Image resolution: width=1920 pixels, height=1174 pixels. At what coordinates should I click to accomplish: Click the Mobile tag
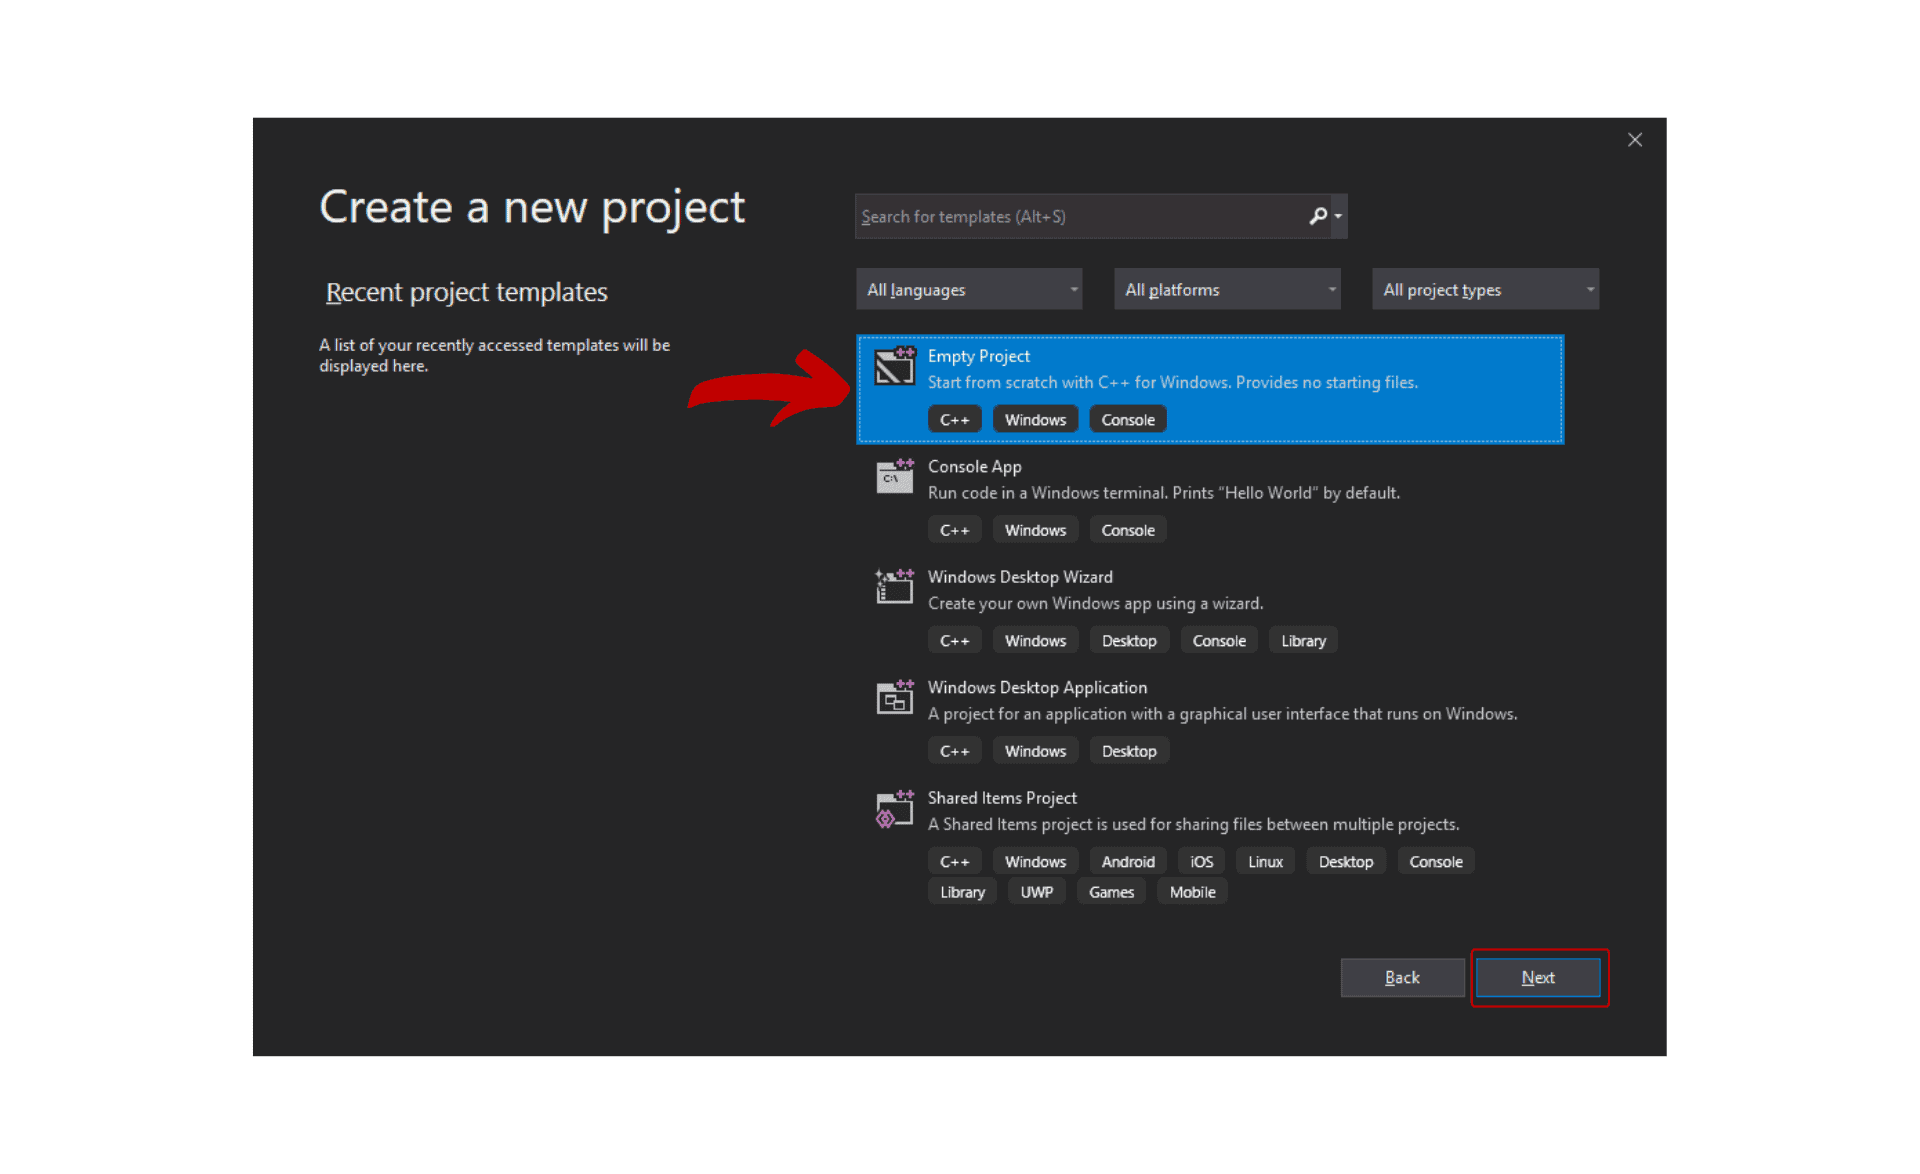click(1192, 892)
